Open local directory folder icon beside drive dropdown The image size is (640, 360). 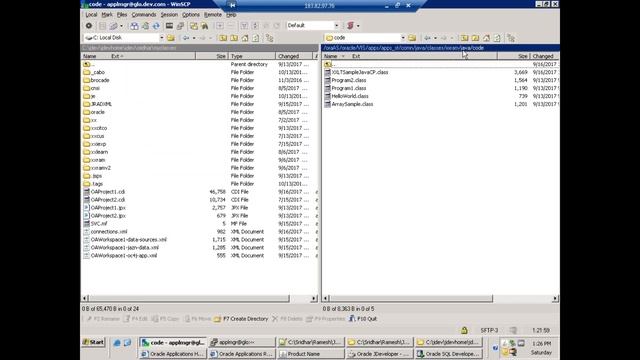coord(171,38)
